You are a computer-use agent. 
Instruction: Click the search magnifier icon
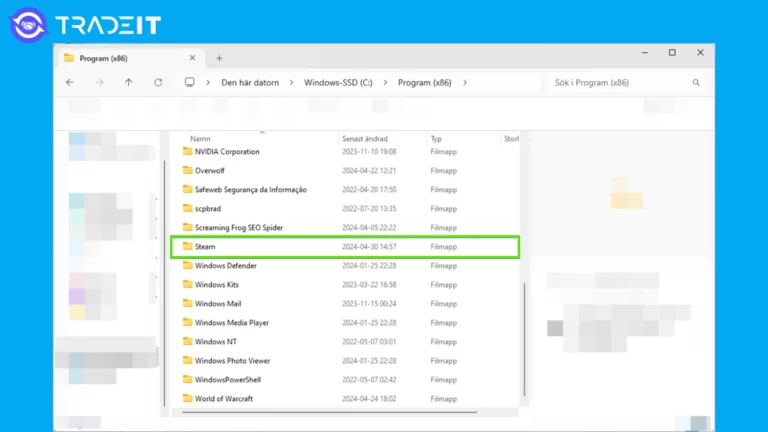tap(696, 82)
